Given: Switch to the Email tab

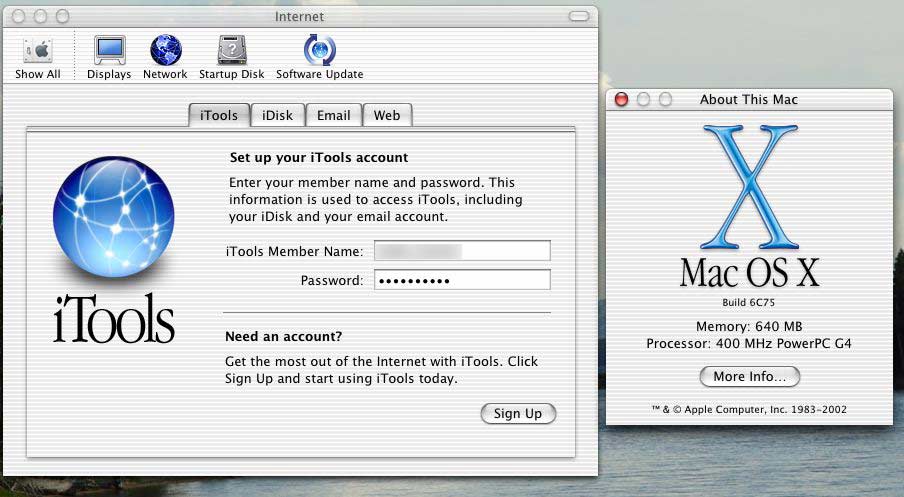Looking at the screenshot, I should click(x=334, y=115).
